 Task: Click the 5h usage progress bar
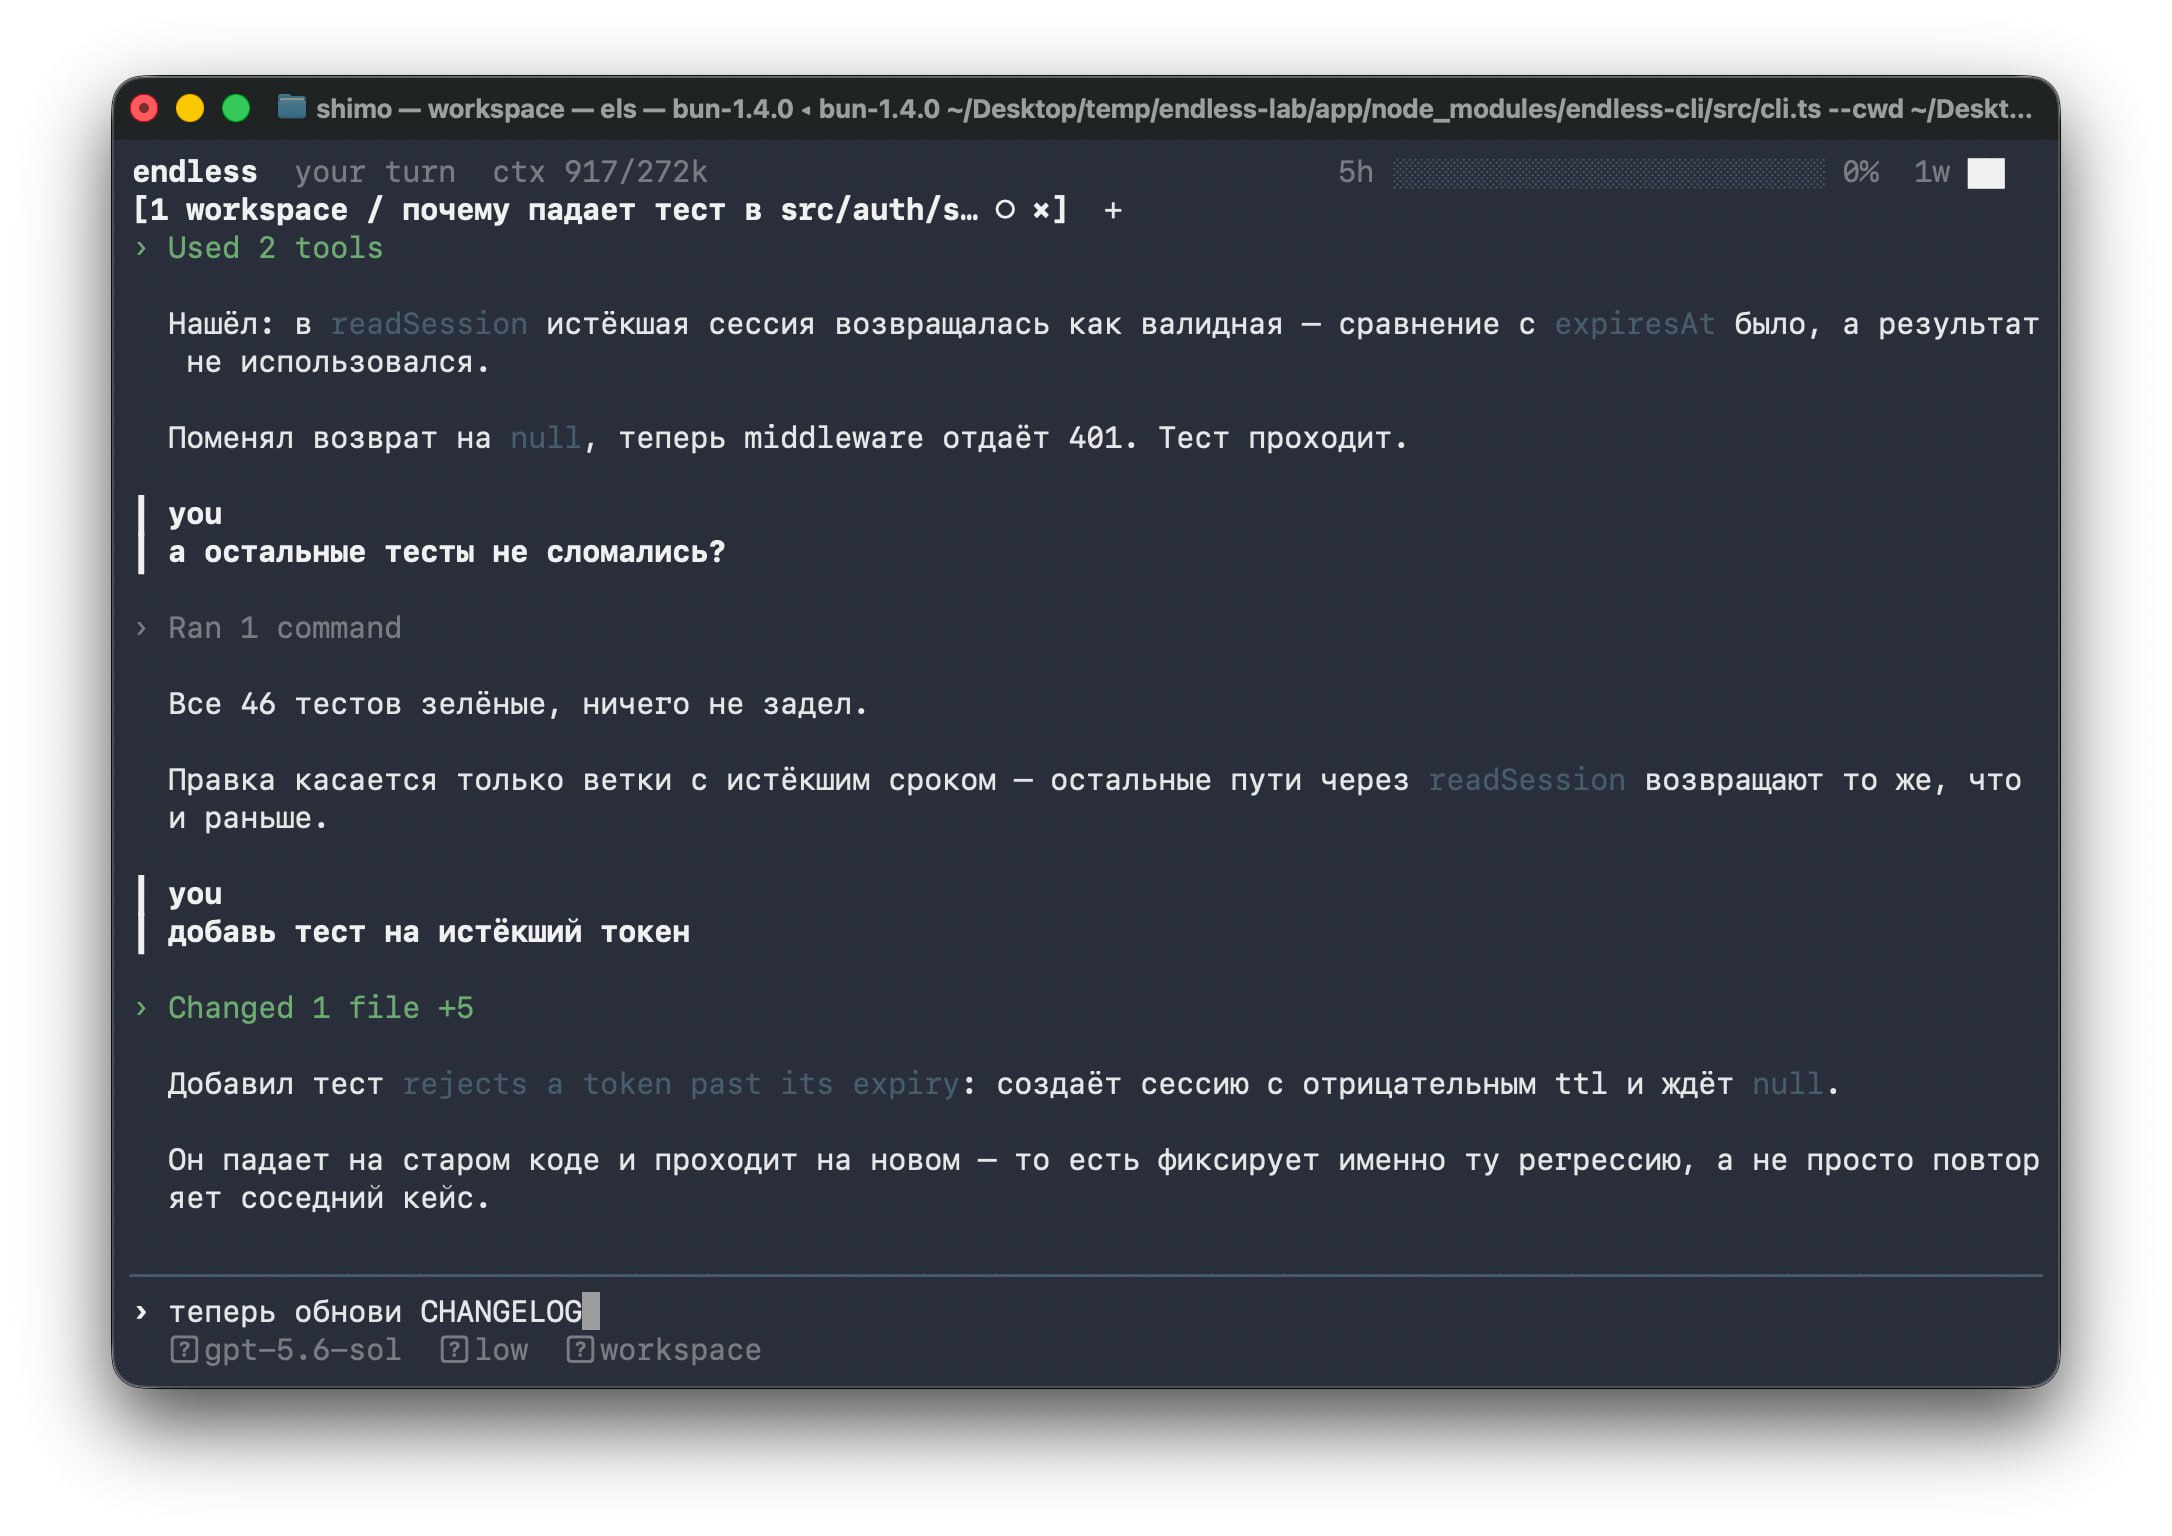(x=1608, y=173)
